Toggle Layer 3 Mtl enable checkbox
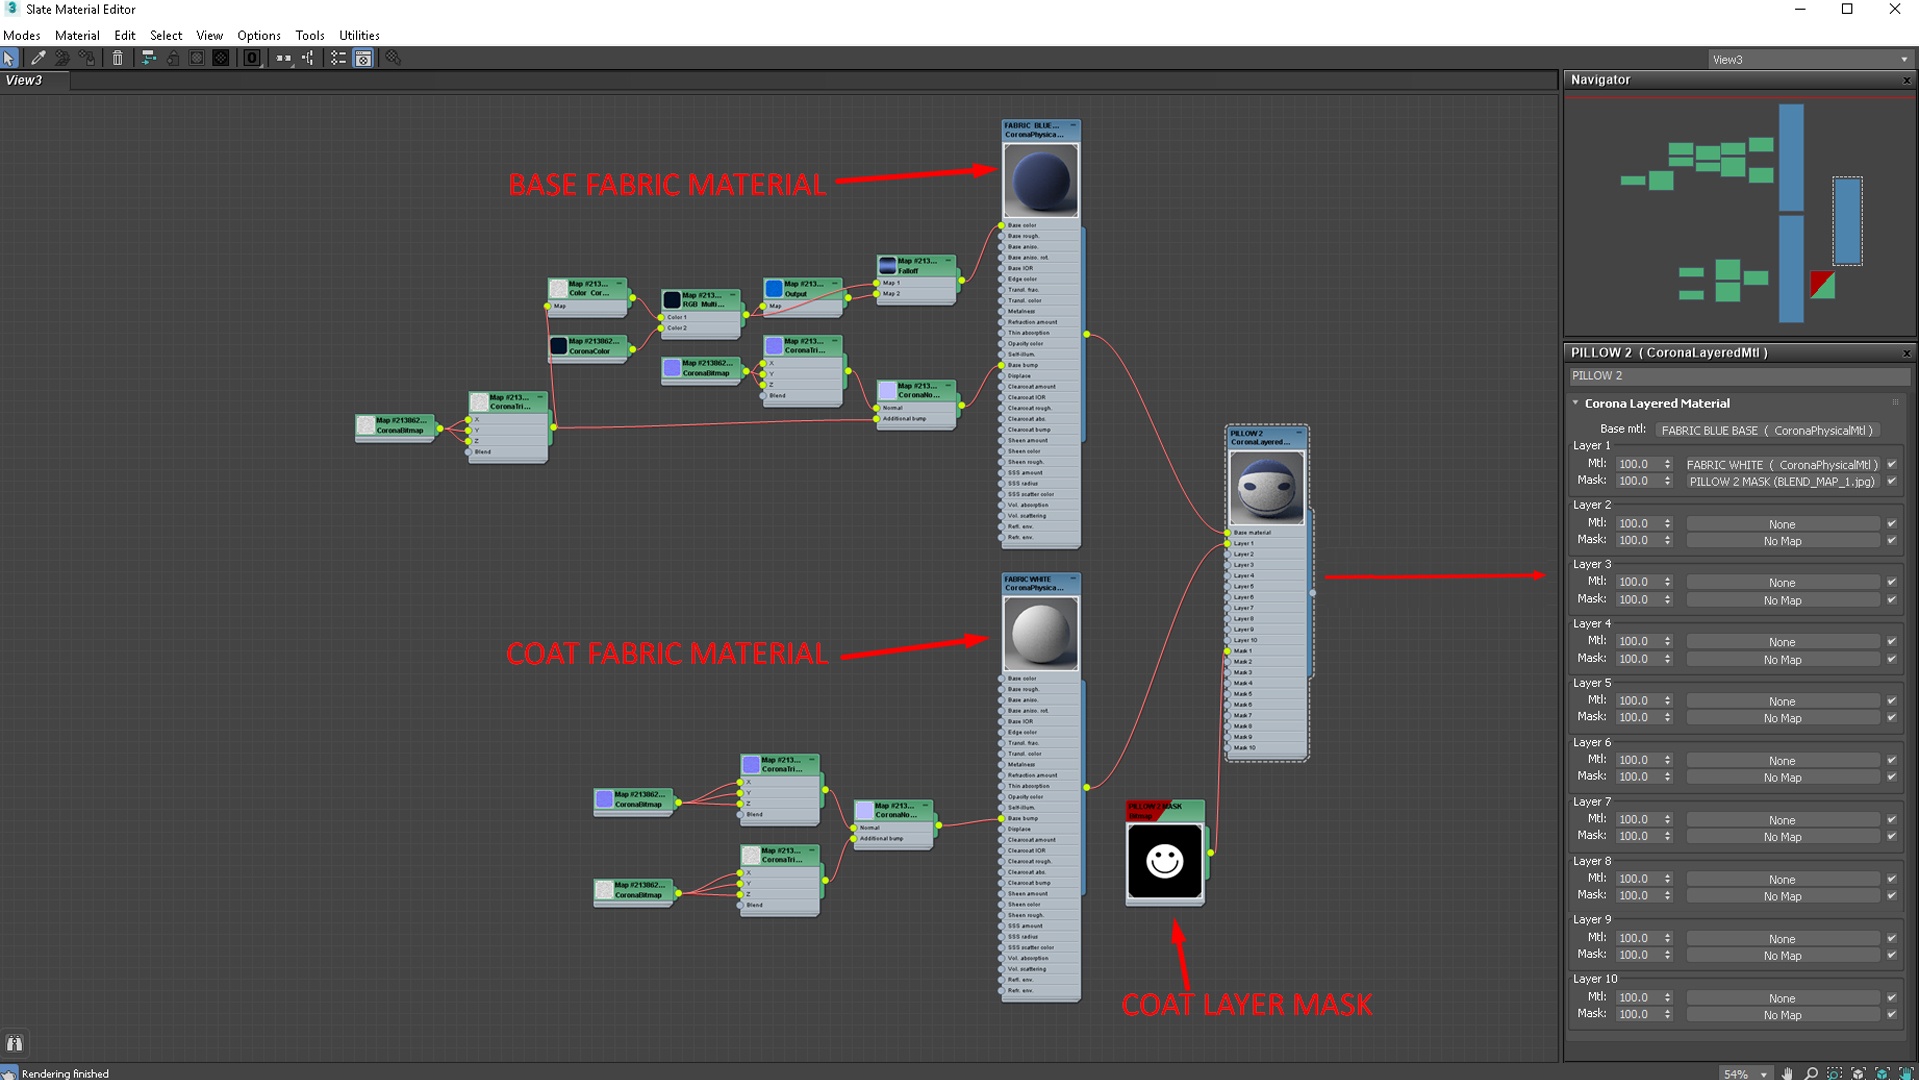This screenshot has width=1920, height=1080. coord(1892,582)
